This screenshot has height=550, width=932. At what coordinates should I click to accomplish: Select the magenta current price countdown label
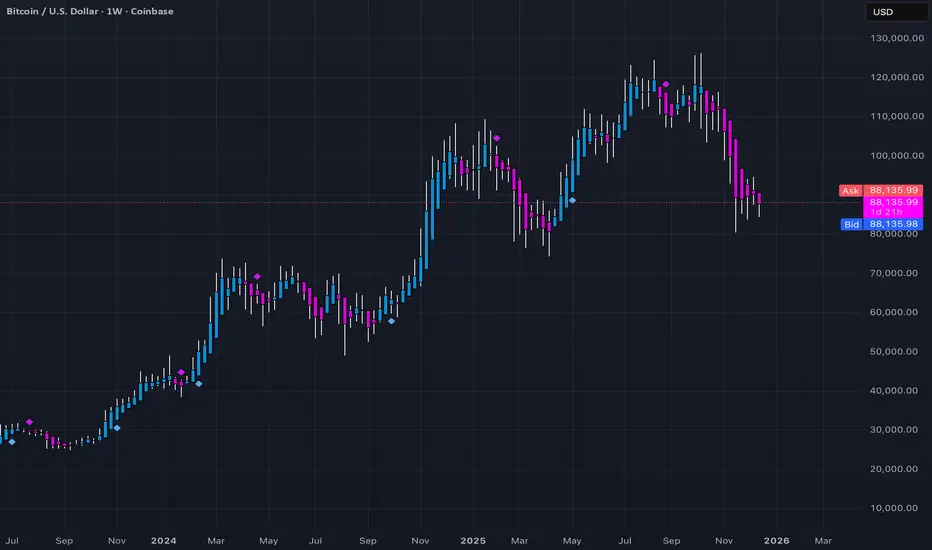pyautogui.click(x=893, y=208)
